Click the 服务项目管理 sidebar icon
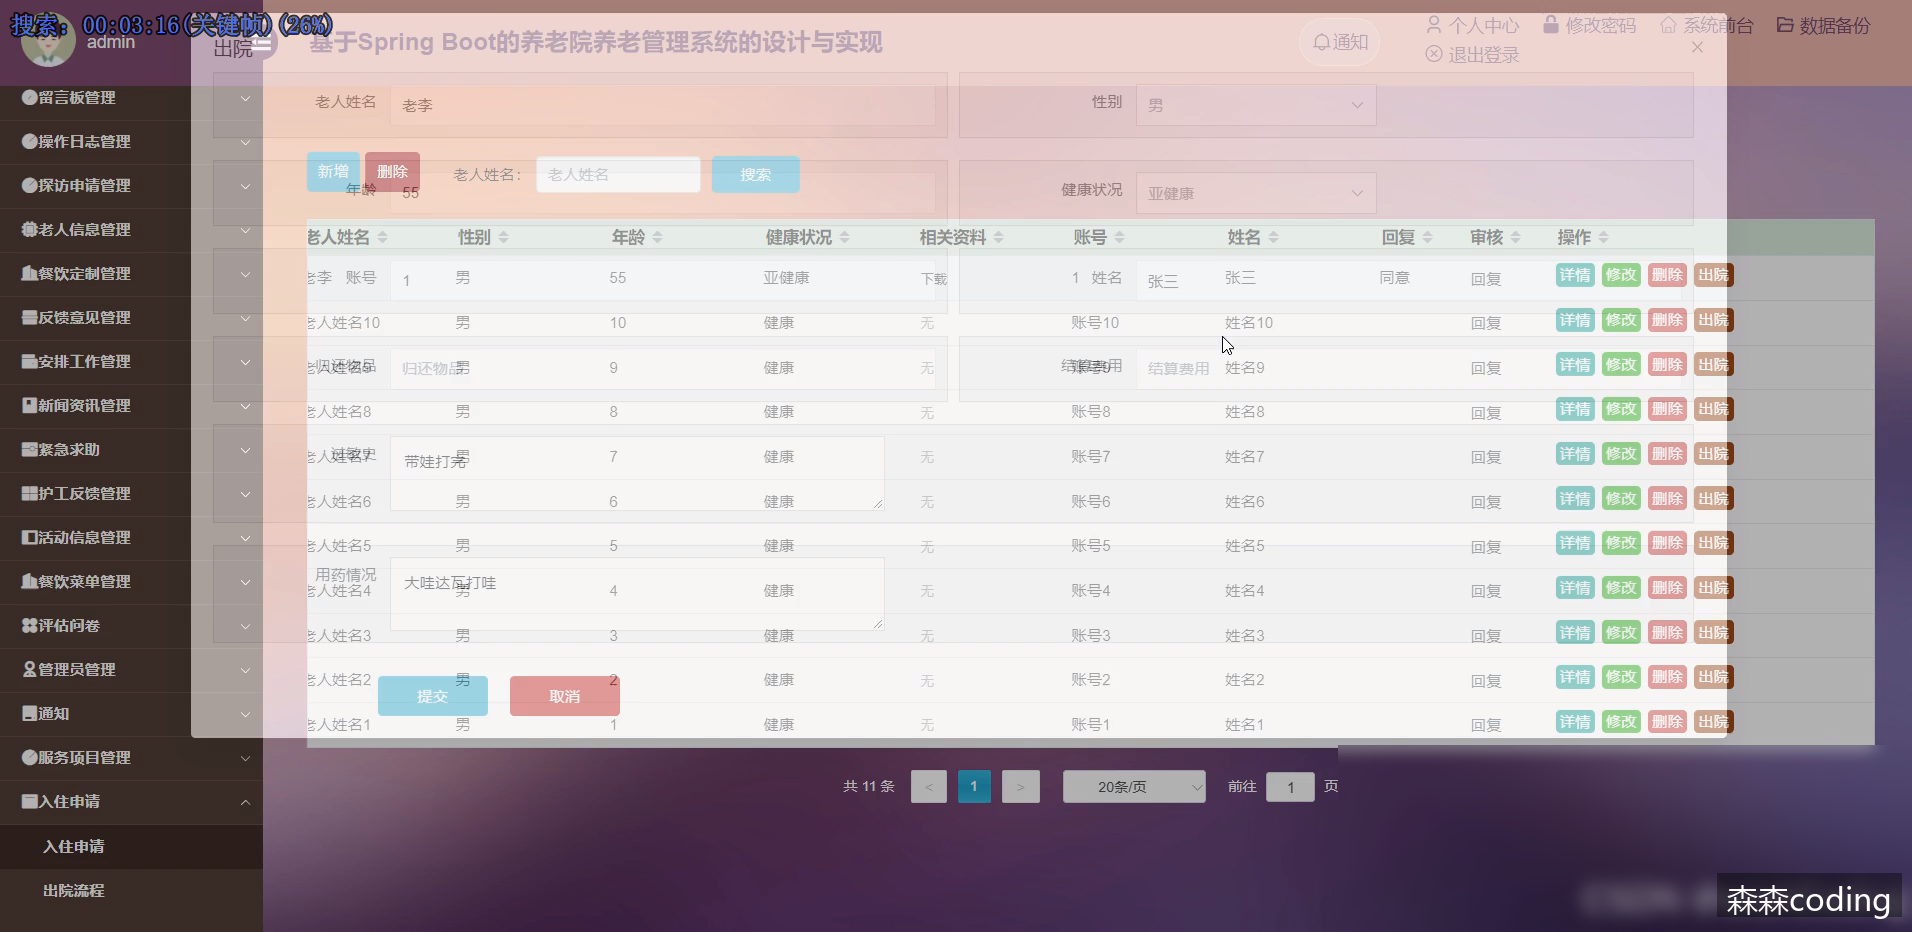The width and height of the screenshot is (1912, 932). [30, 758]
